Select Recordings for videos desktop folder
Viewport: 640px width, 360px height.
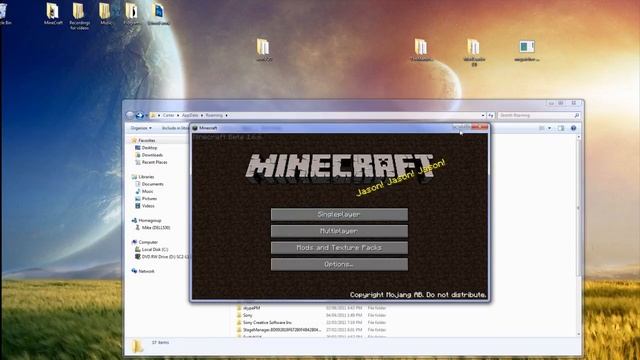pos(79,16)
